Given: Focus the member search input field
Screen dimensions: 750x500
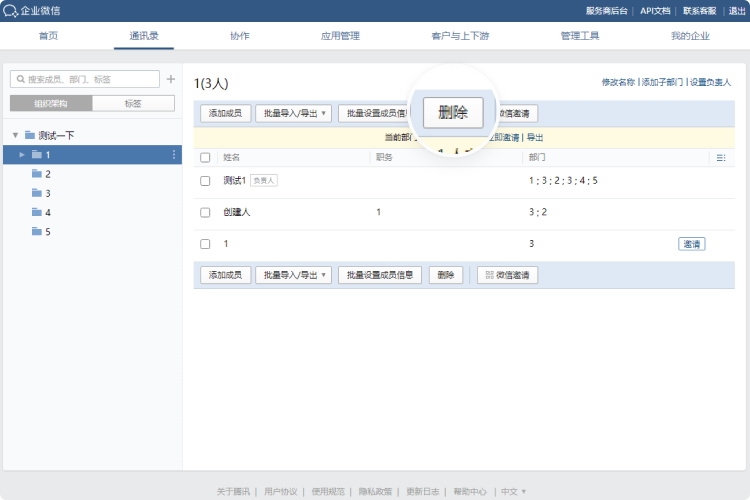Looking at the screenshot, I should [x=90, y=79].
